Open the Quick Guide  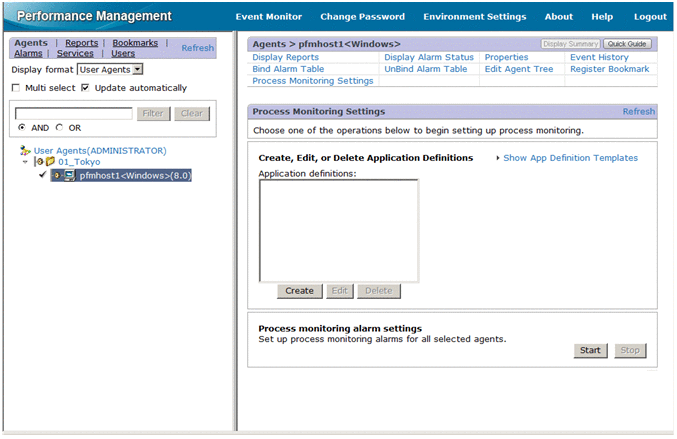click(627, 44)
